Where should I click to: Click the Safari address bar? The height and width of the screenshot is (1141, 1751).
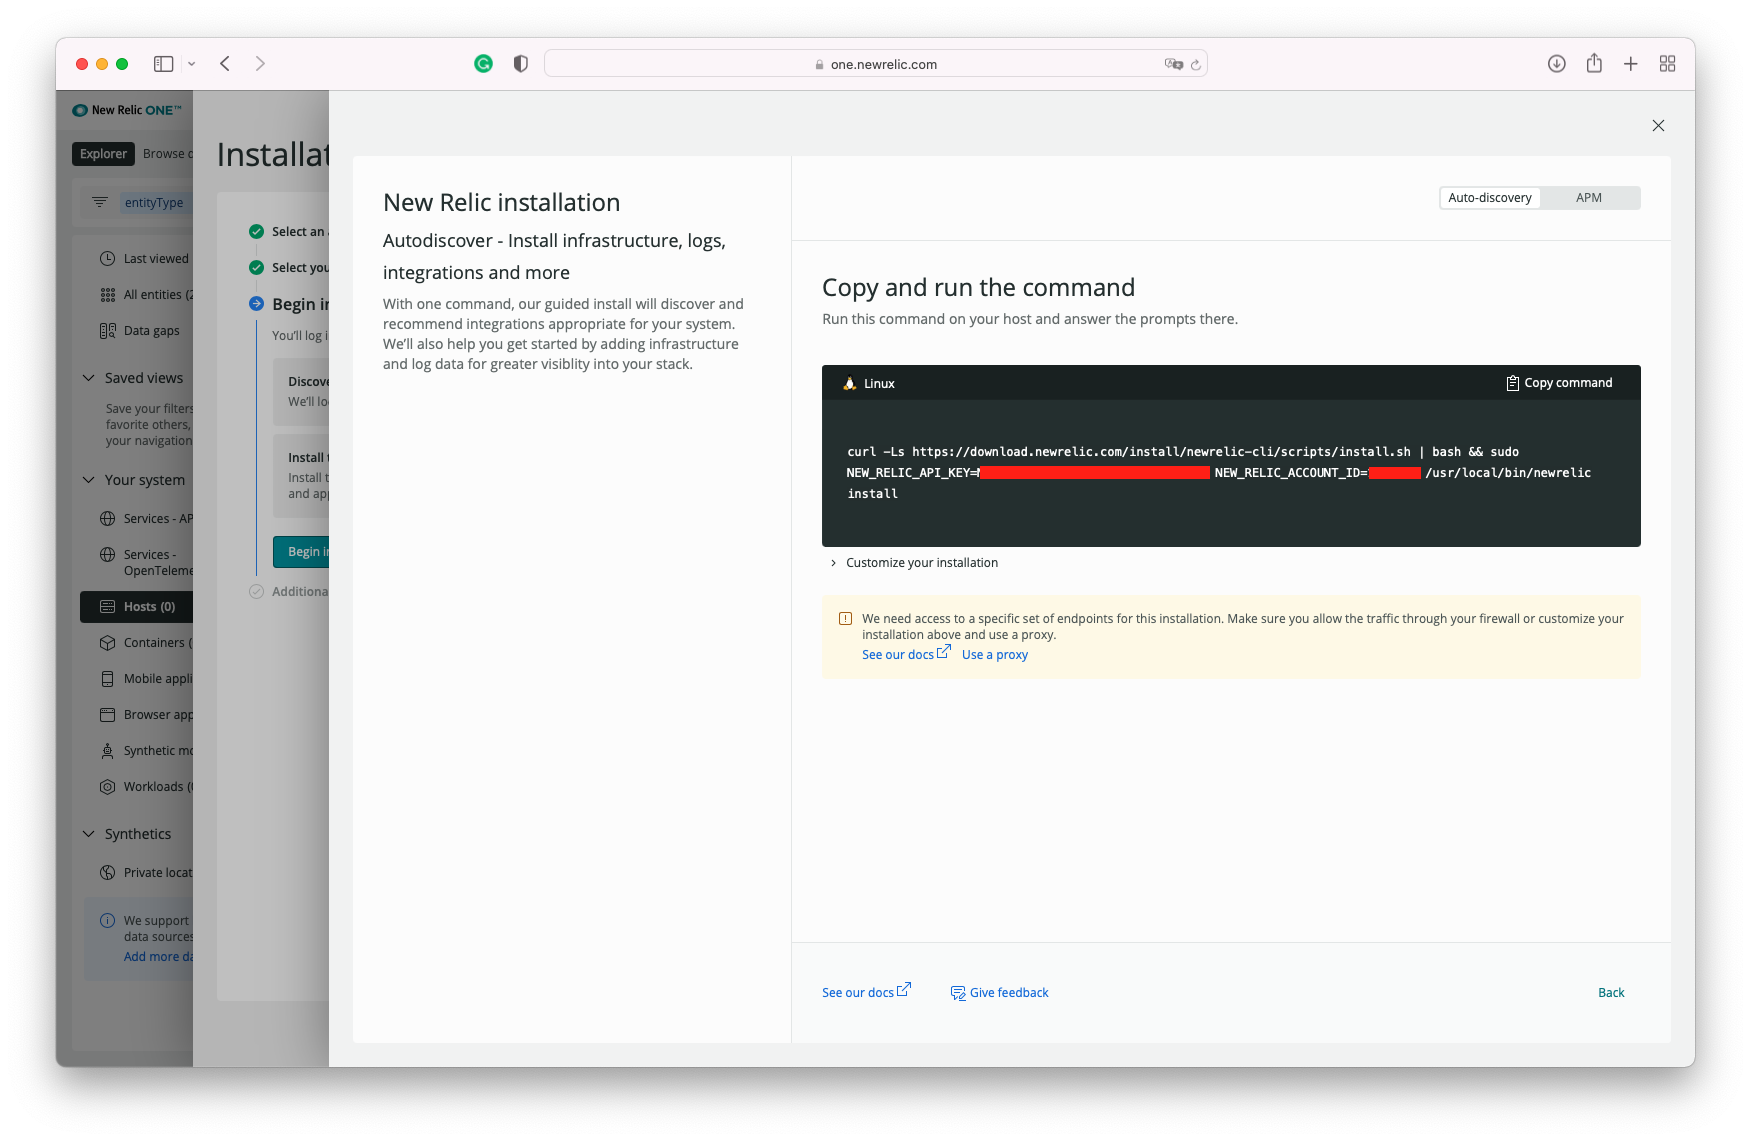click(x=876, y=64)
